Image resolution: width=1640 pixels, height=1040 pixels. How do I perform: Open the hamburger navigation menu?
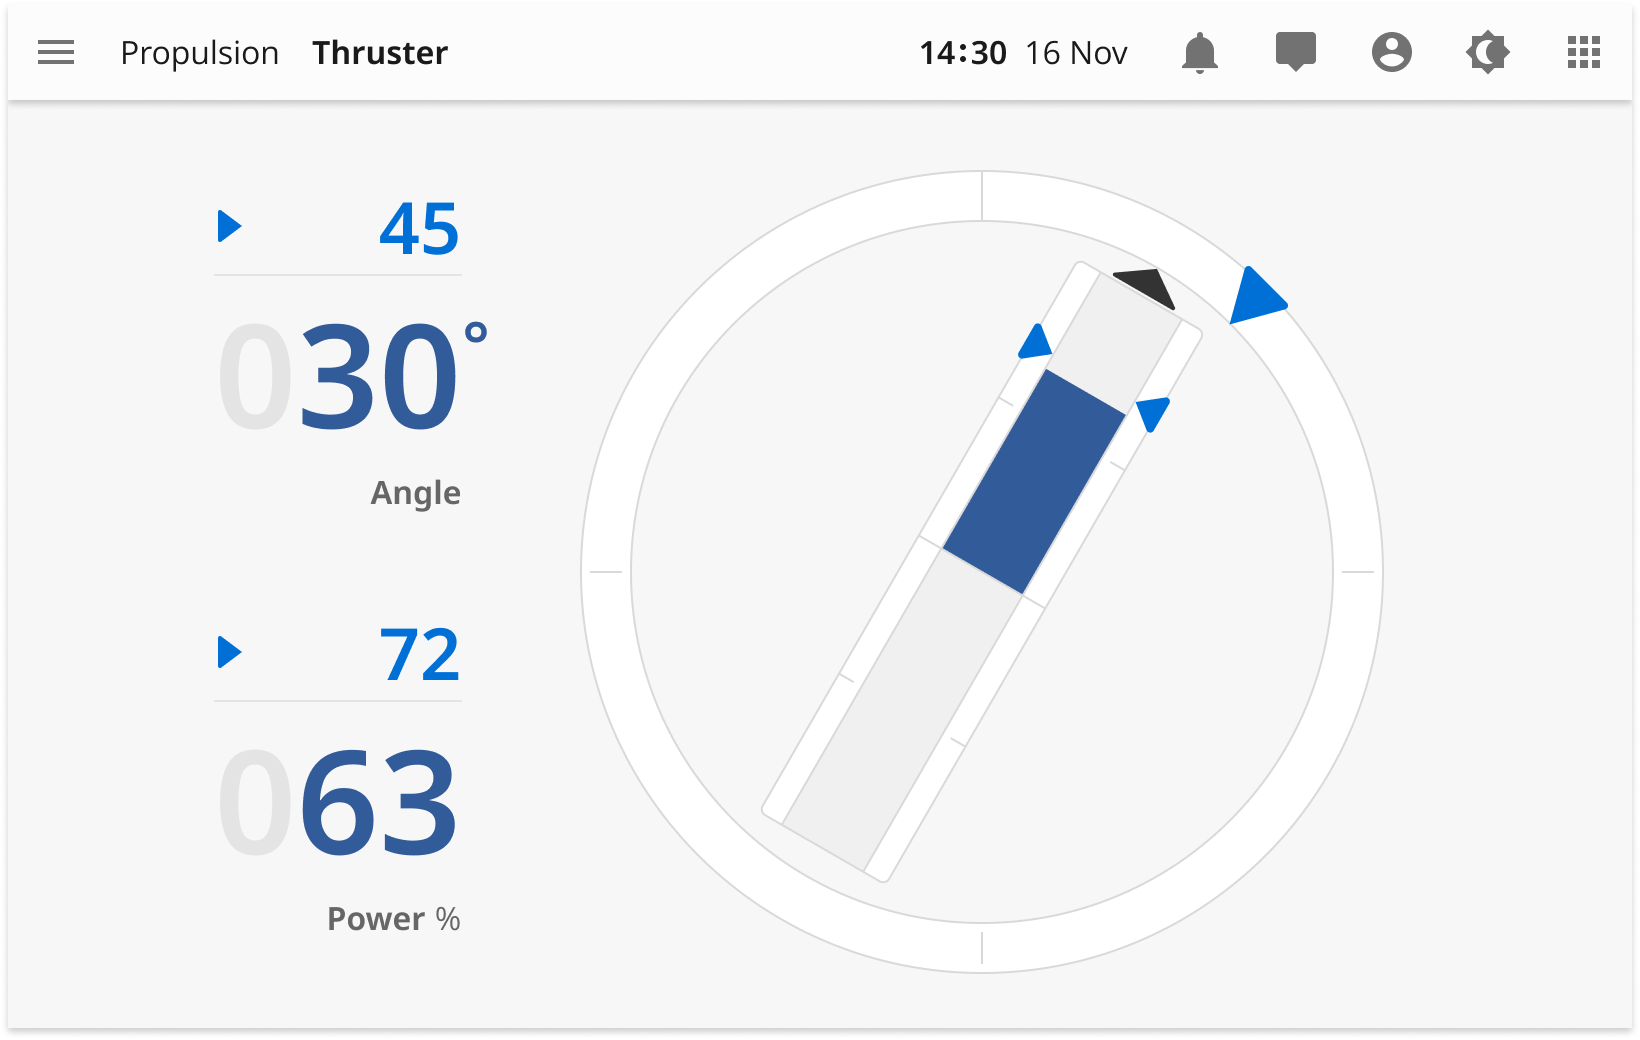(56, 52)
